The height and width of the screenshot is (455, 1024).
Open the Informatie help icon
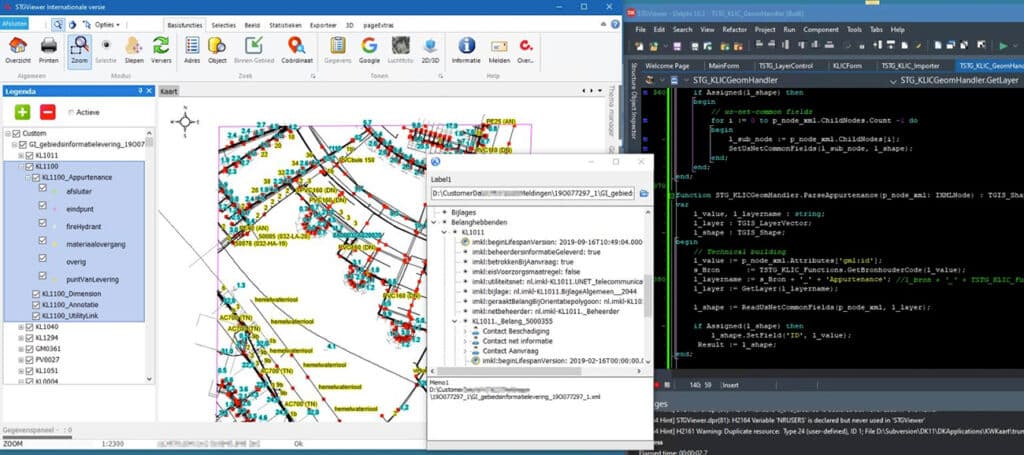coord(466,45)
